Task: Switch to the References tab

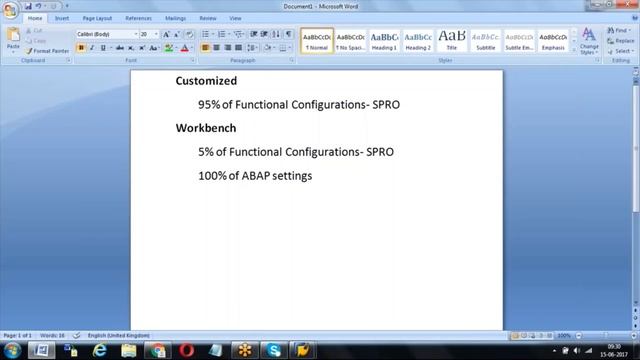Action: 138,18
